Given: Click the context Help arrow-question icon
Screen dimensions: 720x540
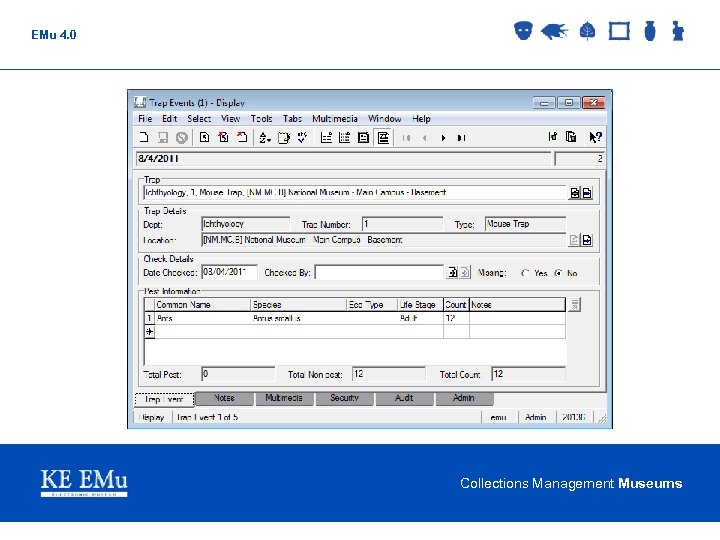Looking at the screenshot, I should click(x=595, y=137).
